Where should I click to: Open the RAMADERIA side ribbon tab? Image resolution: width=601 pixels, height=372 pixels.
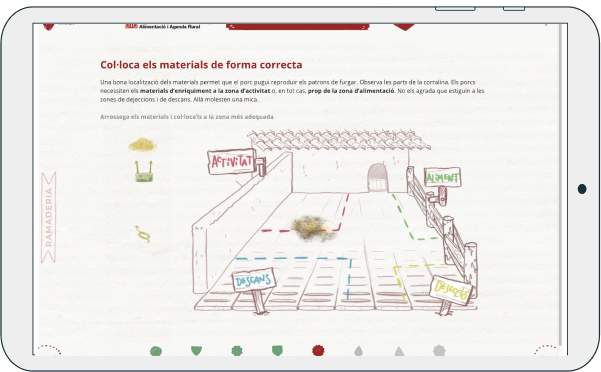click(49, 217)
